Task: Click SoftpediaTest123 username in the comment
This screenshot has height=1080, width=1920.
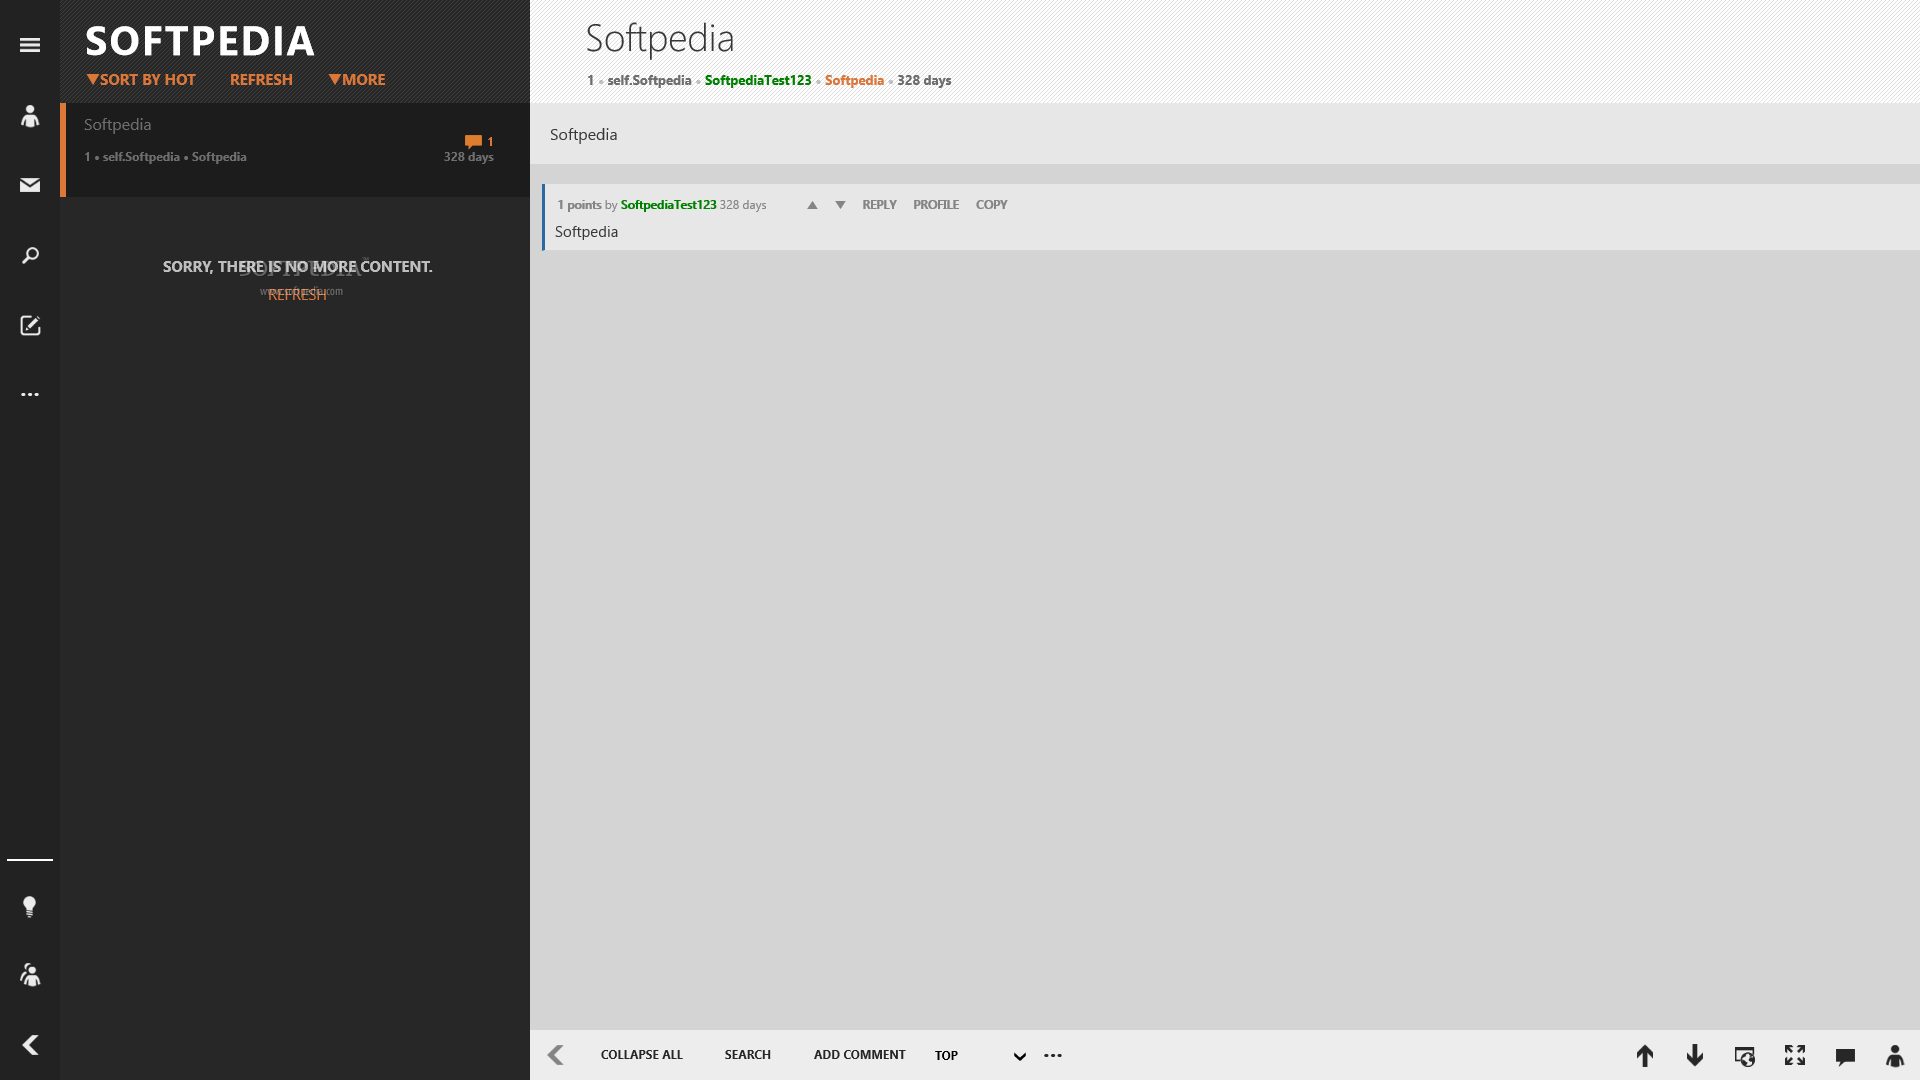Action: click(x=668, y=204)
